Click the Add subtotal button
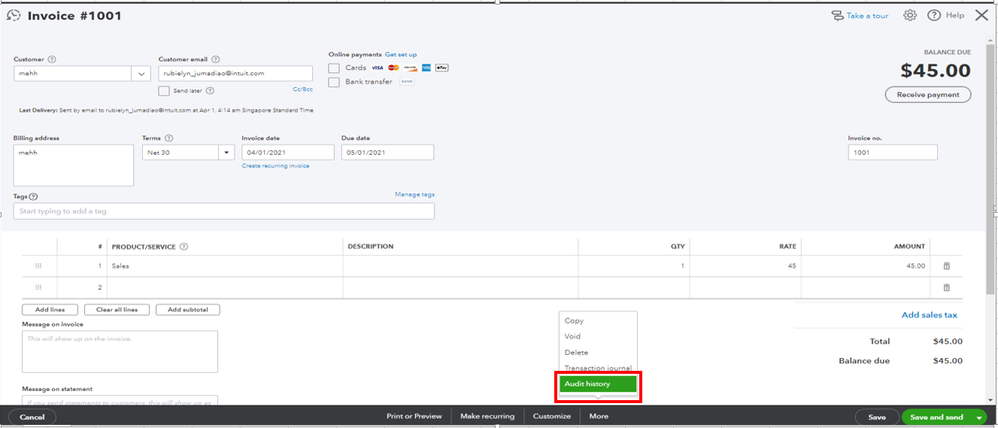This screenshot has height=428, width=998. (188, 310)
